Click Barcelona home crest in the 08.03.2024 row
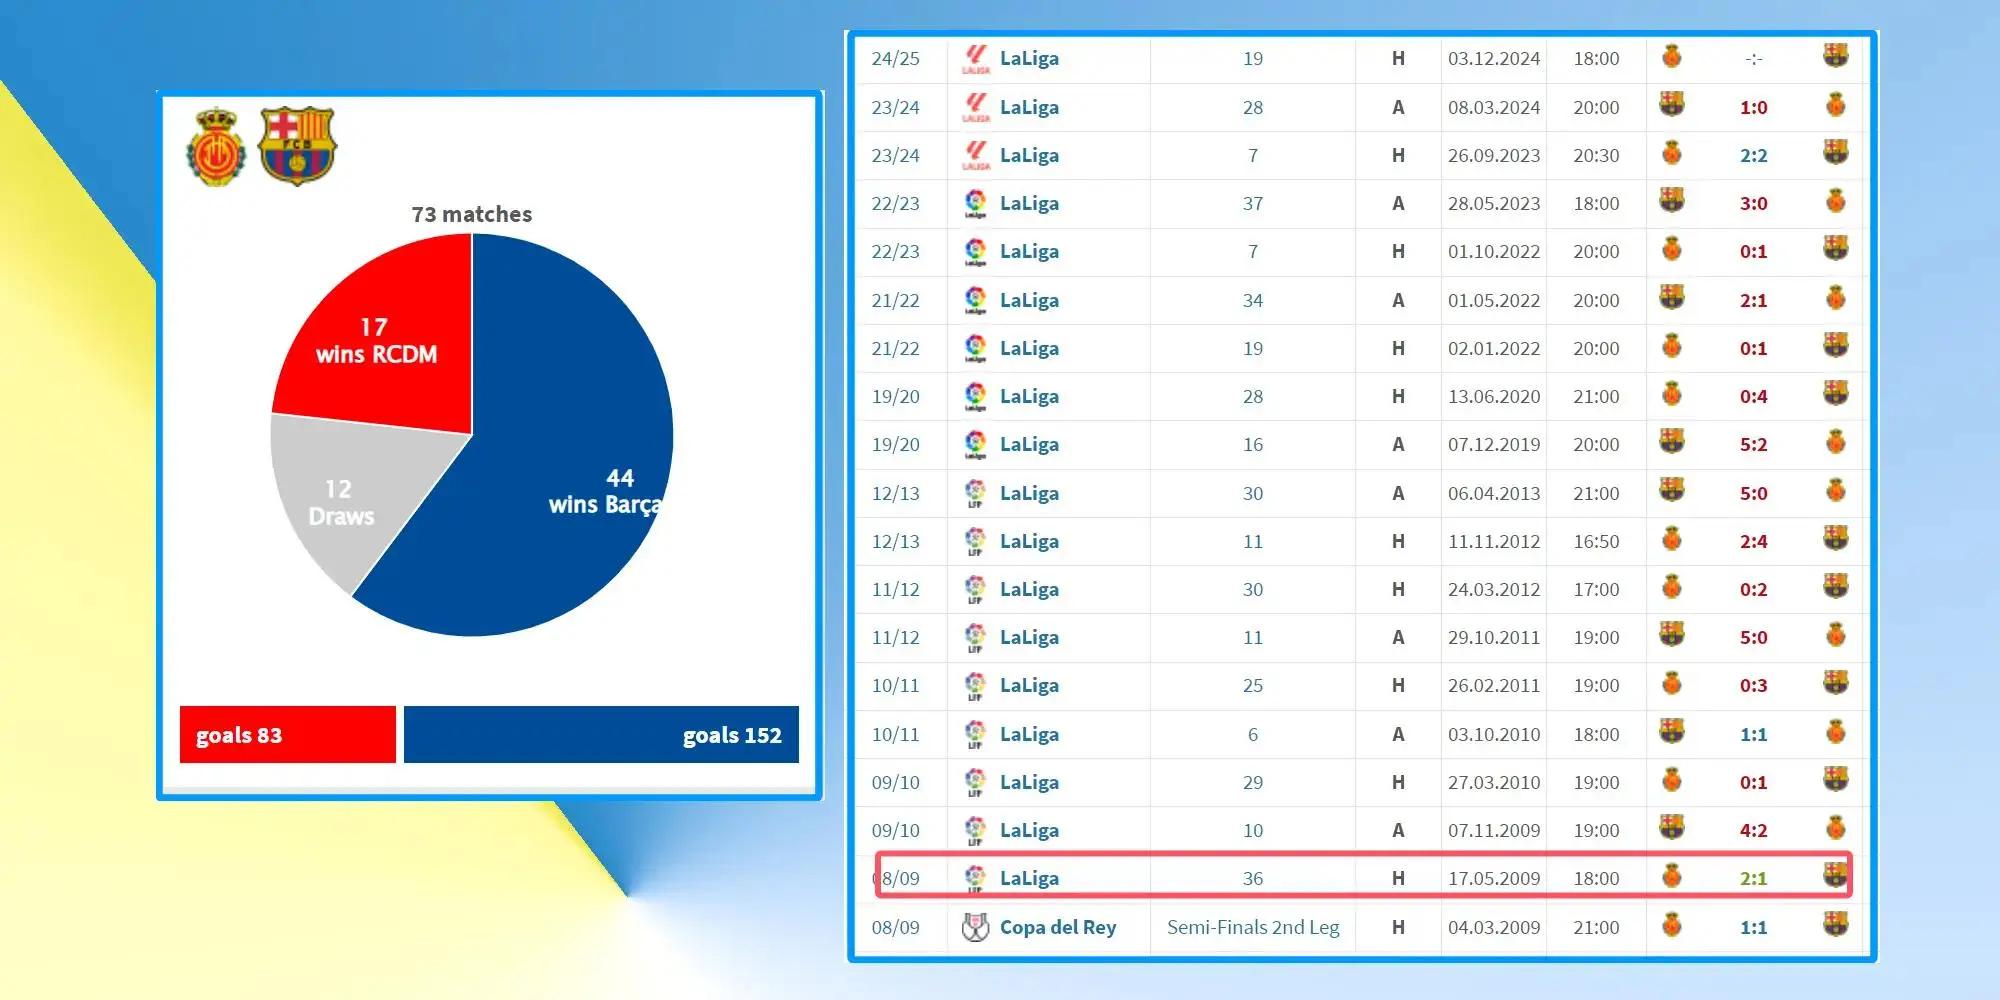The image size is (2000, 1000). click(1671, 104)
